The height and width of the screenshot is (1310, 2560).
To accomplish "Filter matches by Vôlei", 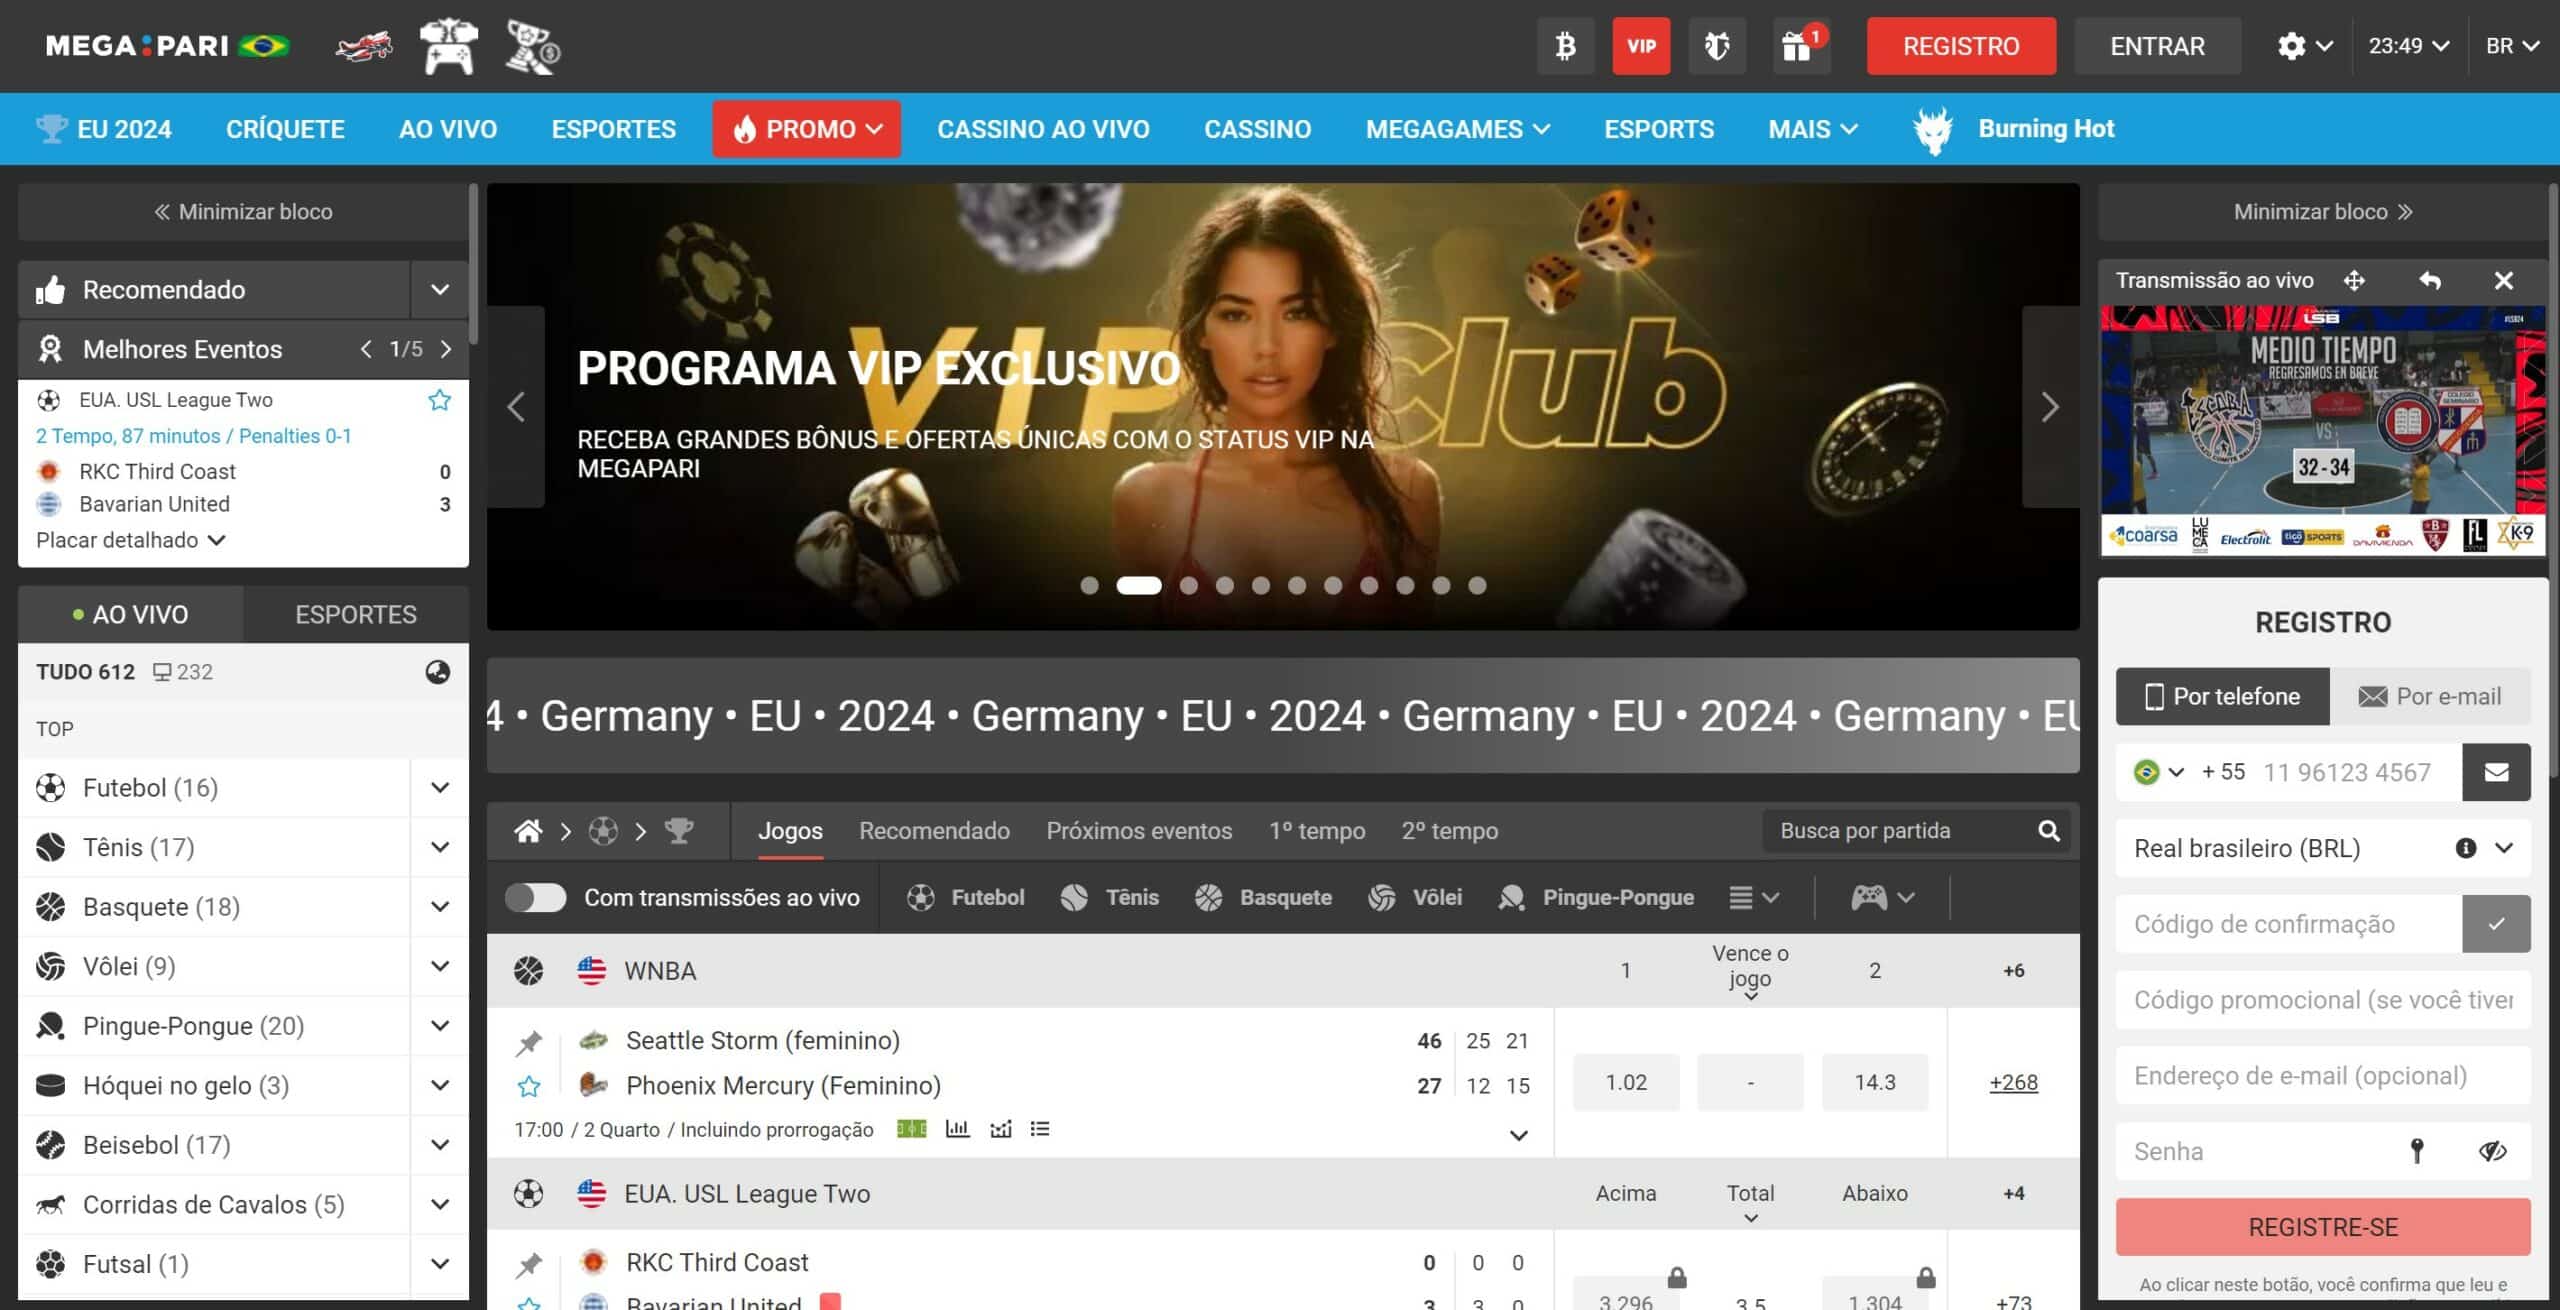I will point(1414,898).
